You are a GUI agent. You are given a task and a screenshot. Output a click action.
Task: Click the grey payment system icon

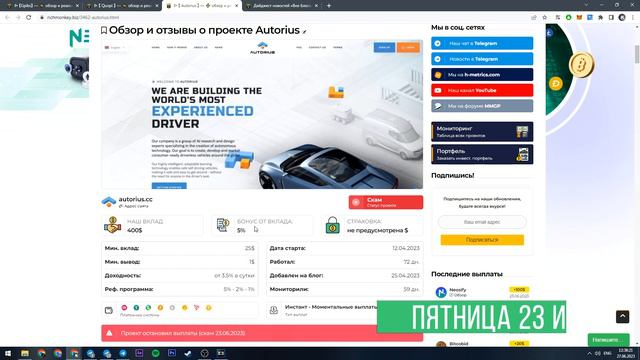click(x=172, y=308)
